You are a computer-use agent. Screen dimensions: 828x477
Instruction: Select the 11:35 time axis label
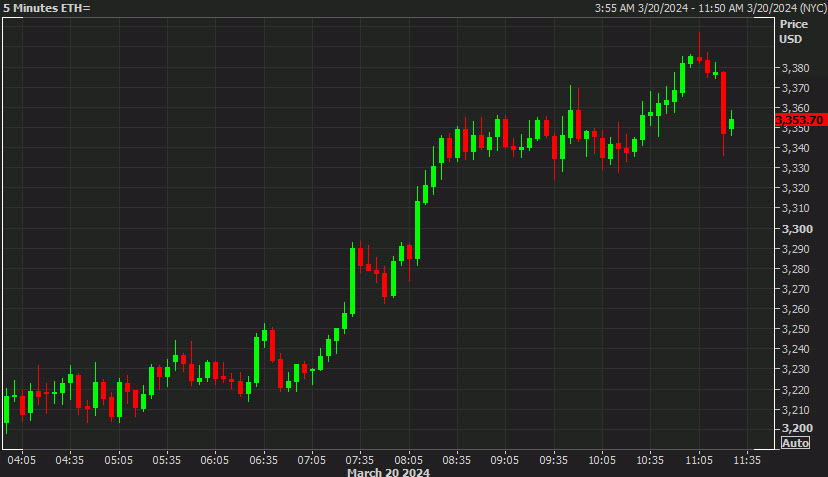click(x=747, y=461)
